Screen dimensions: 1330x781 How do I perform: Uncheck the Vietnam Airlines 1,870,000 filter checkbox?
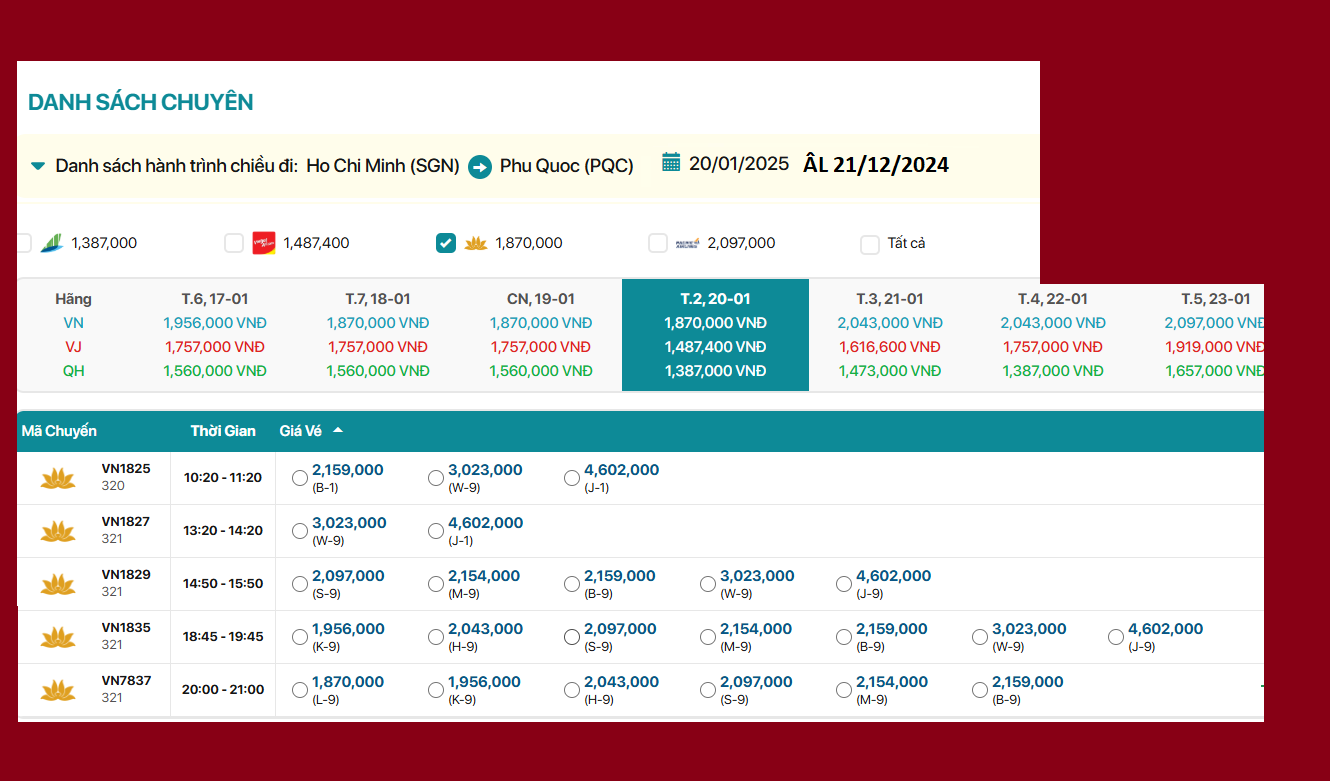tap(446, 243)
